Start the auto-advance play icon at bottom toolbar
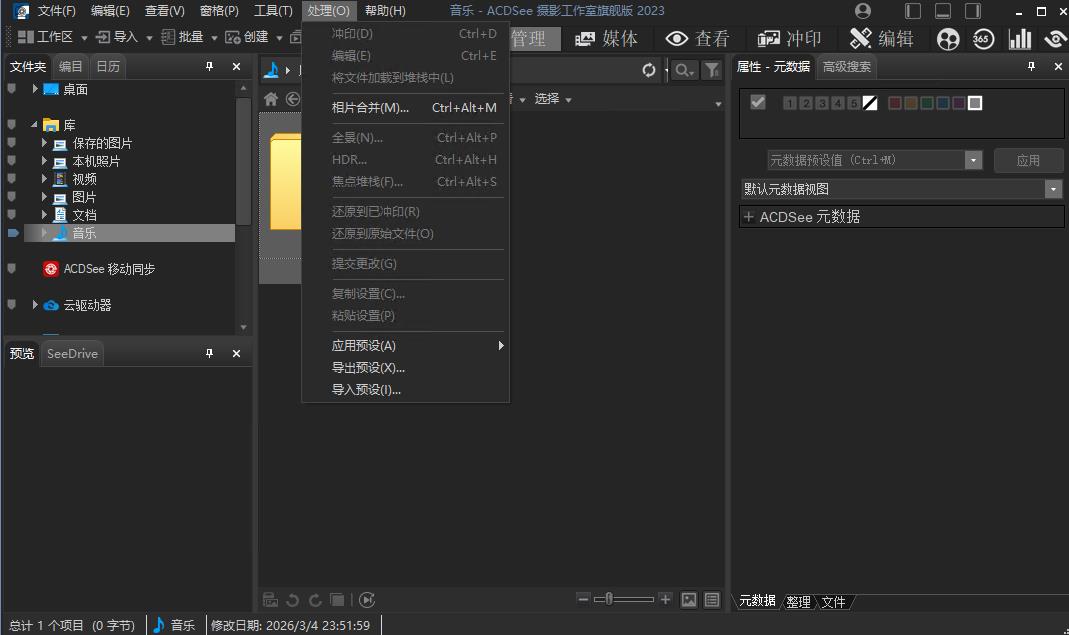Screen dimensions: 1069x635 pos(367,600)
